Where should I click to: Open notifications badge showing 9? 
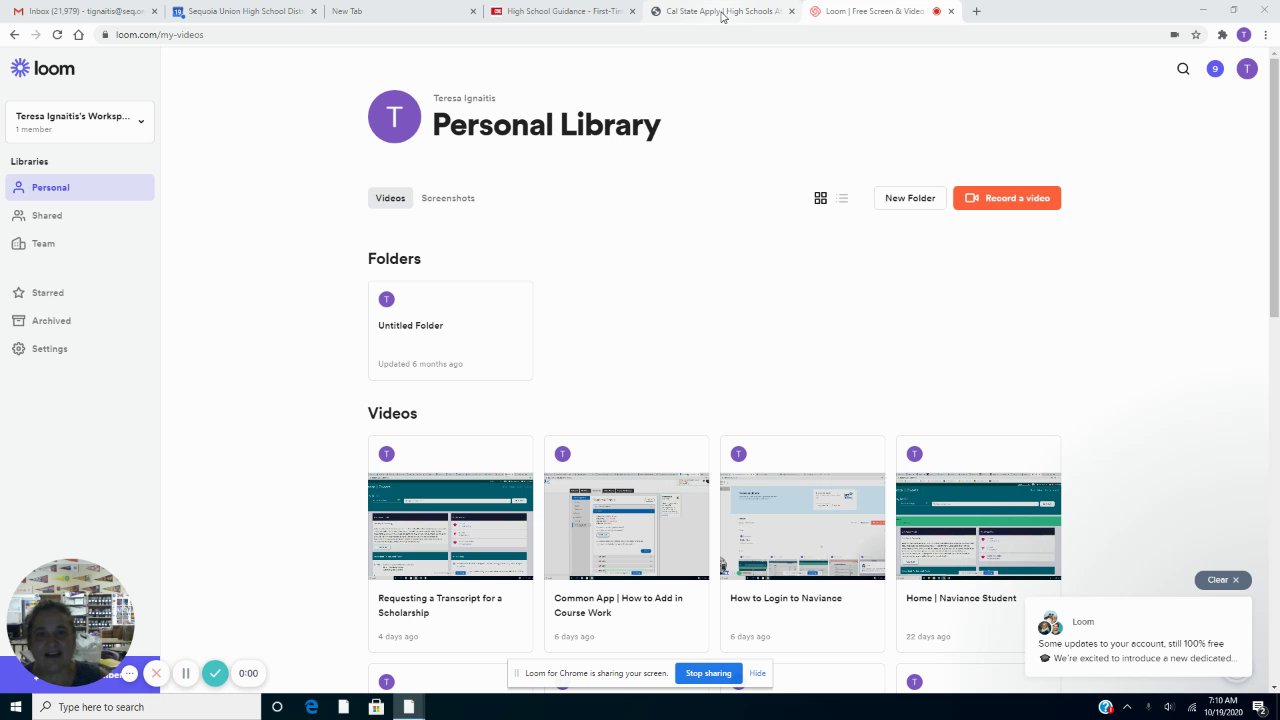tap(1215, 69)
